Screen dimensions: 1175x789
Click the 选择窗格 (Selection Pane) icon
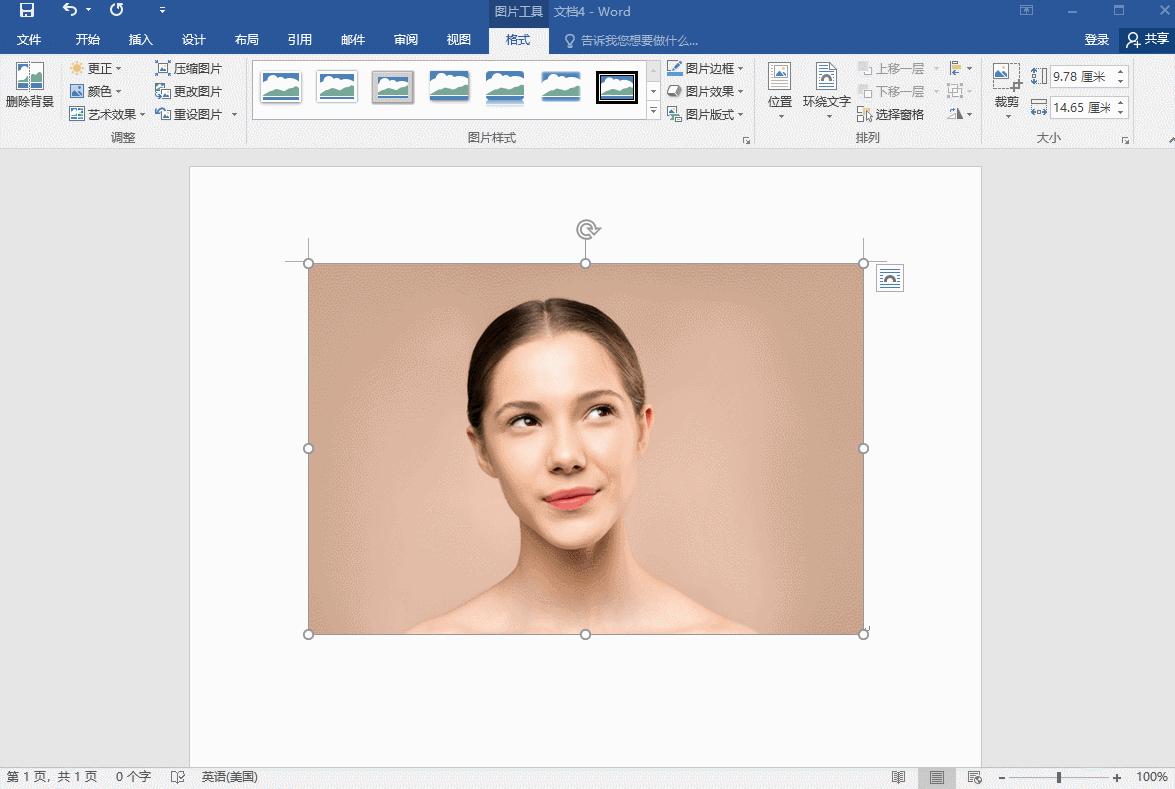pos(888,114)
